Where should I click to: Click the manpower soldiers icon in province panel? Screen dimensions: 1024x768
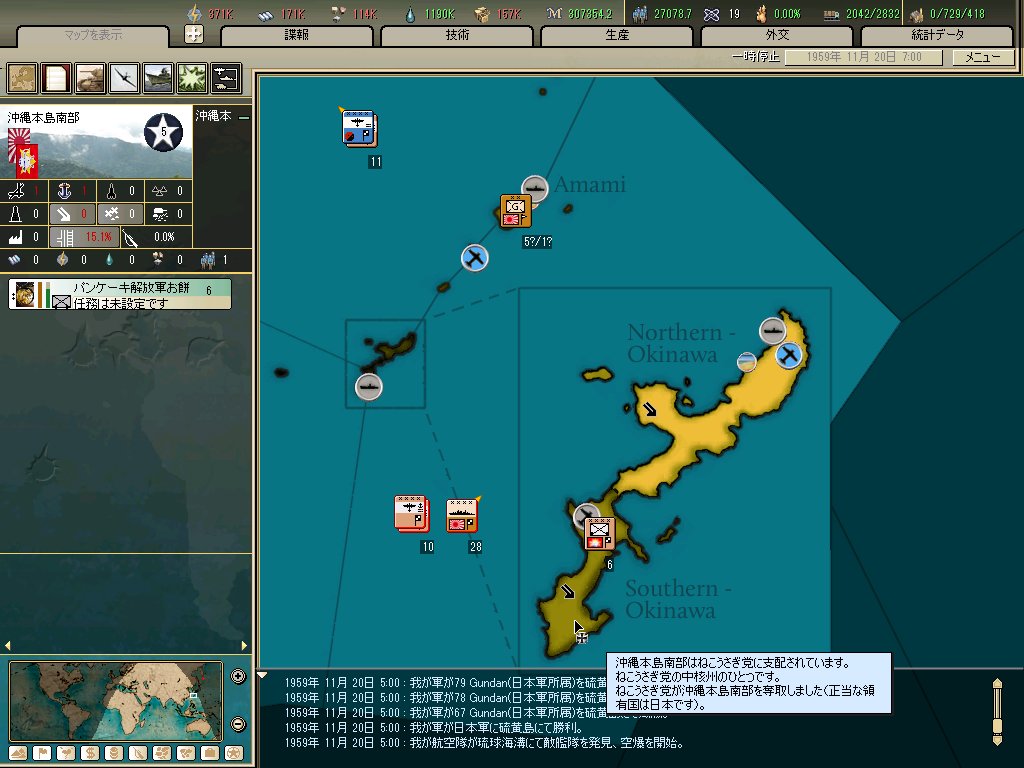[x=208, y=260]
